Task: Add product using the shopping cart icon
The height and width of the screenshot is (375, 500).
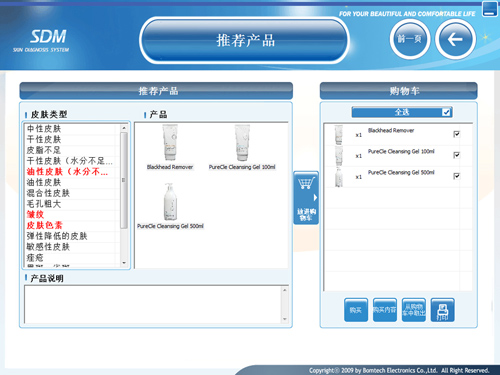Action: pyautogui.click(x=306, y=198)
